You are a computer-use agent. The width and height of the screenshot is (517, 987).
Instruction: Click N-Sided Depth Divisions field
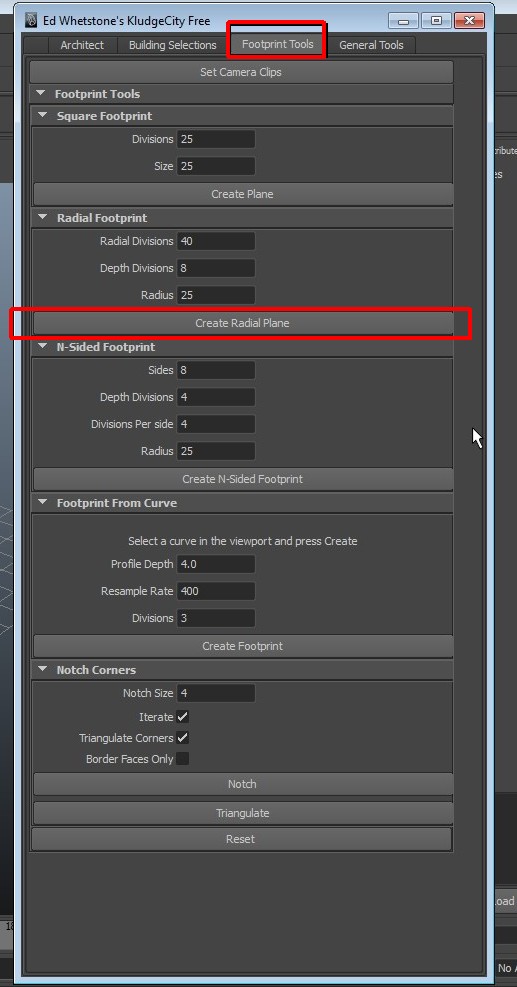click(x=216, y=397)
